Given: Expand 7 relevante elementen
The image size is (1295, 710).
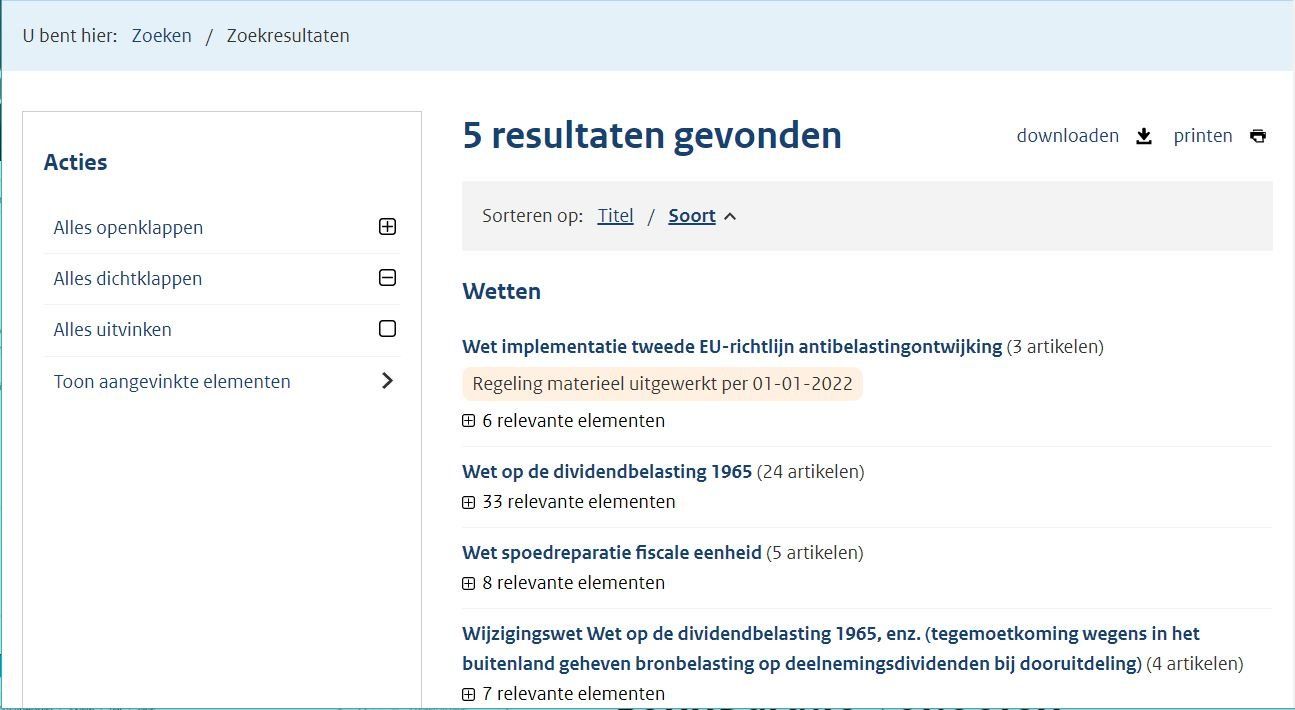Looking at the screenshot, I should pyautogui.click(x=563, y=694).
